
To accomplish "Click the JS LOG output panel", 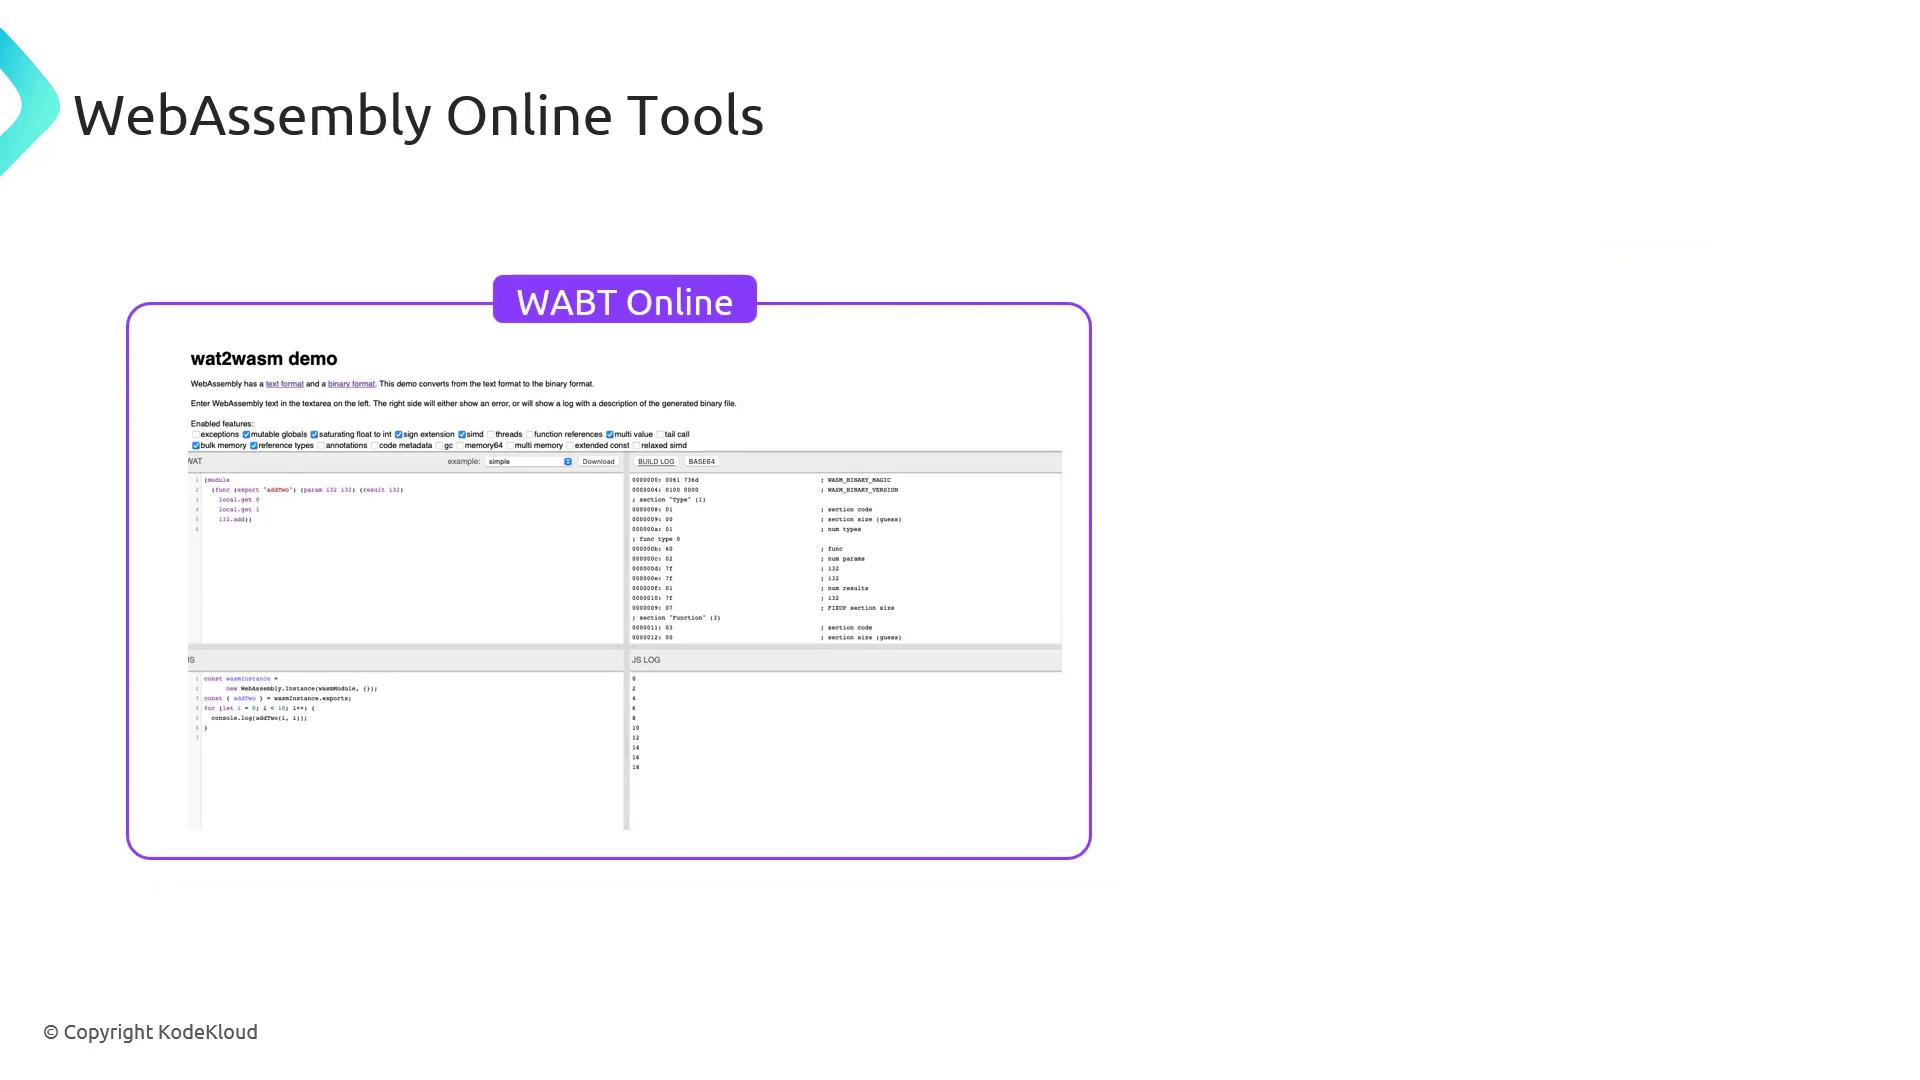I will (x=845, y=750).
